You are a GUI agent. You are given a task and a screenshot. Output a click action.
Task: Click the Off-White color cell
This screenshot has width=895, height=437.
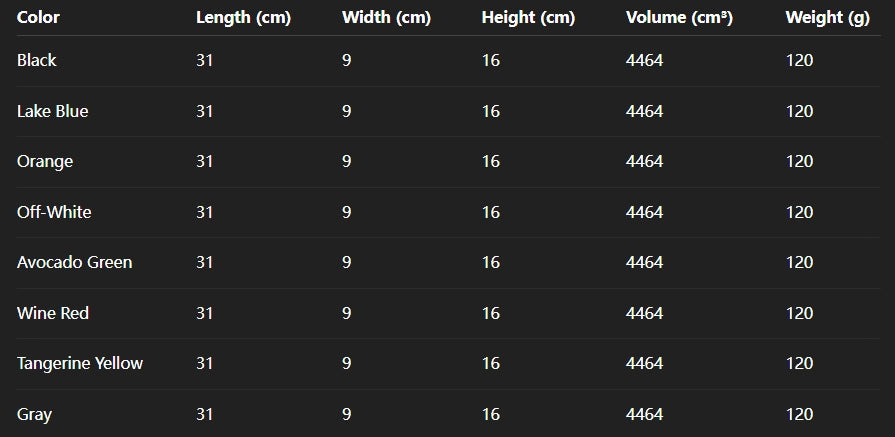(x=54, y=212)
